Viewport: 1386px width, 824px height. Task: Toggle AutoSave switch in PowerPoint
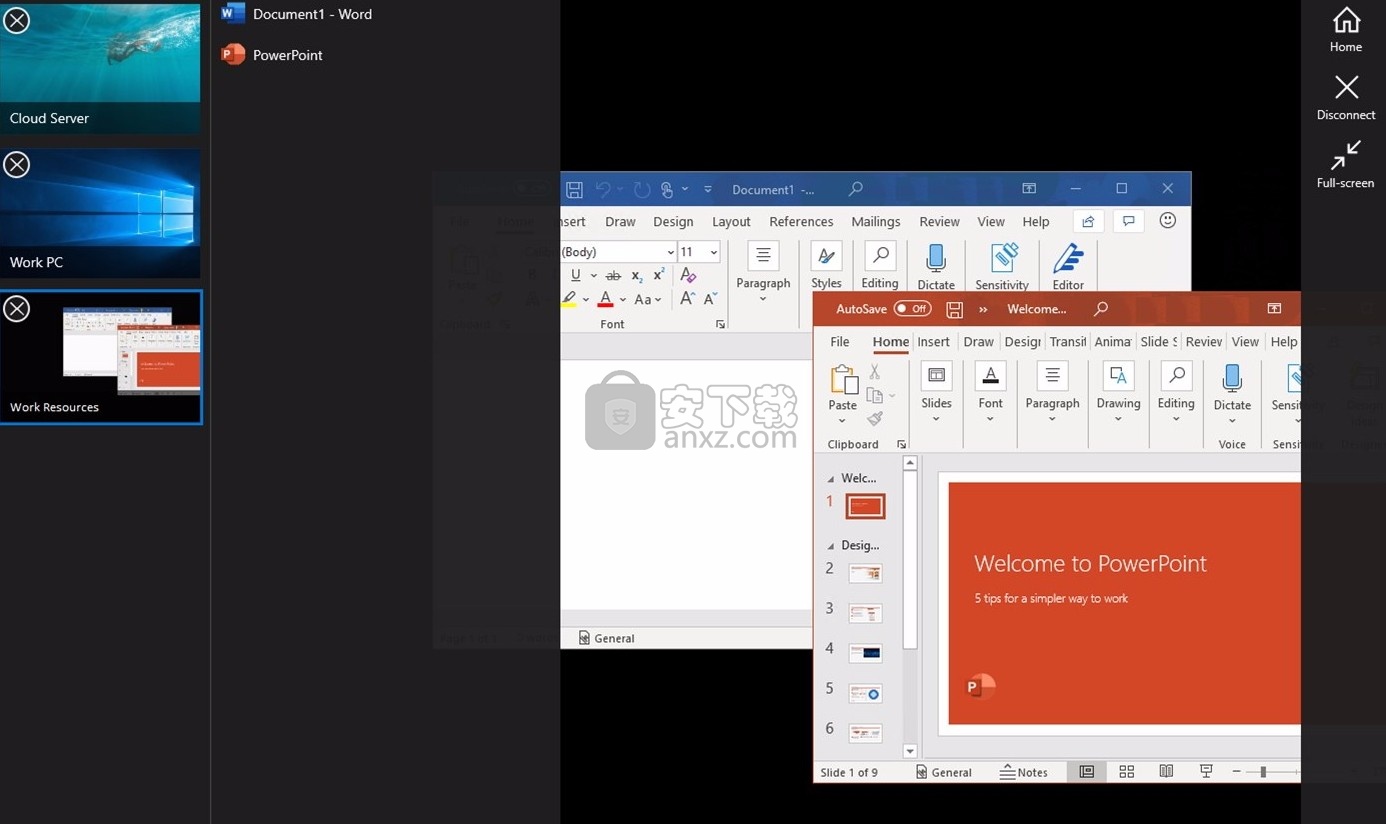(x=912, y=309)
